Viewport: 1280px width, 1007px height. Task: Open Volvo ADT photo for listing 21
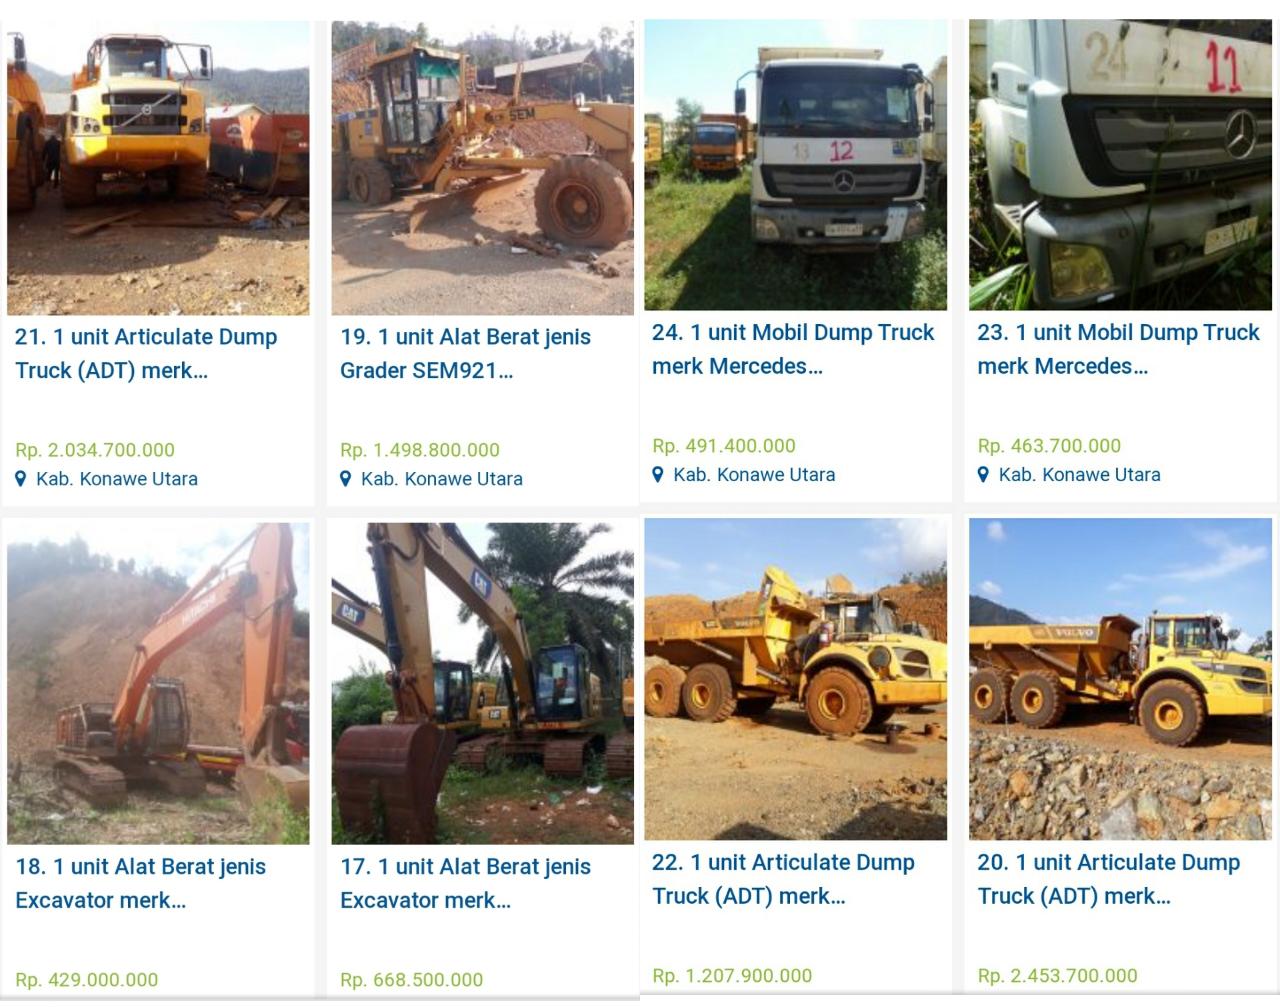[x=158, y=168]
